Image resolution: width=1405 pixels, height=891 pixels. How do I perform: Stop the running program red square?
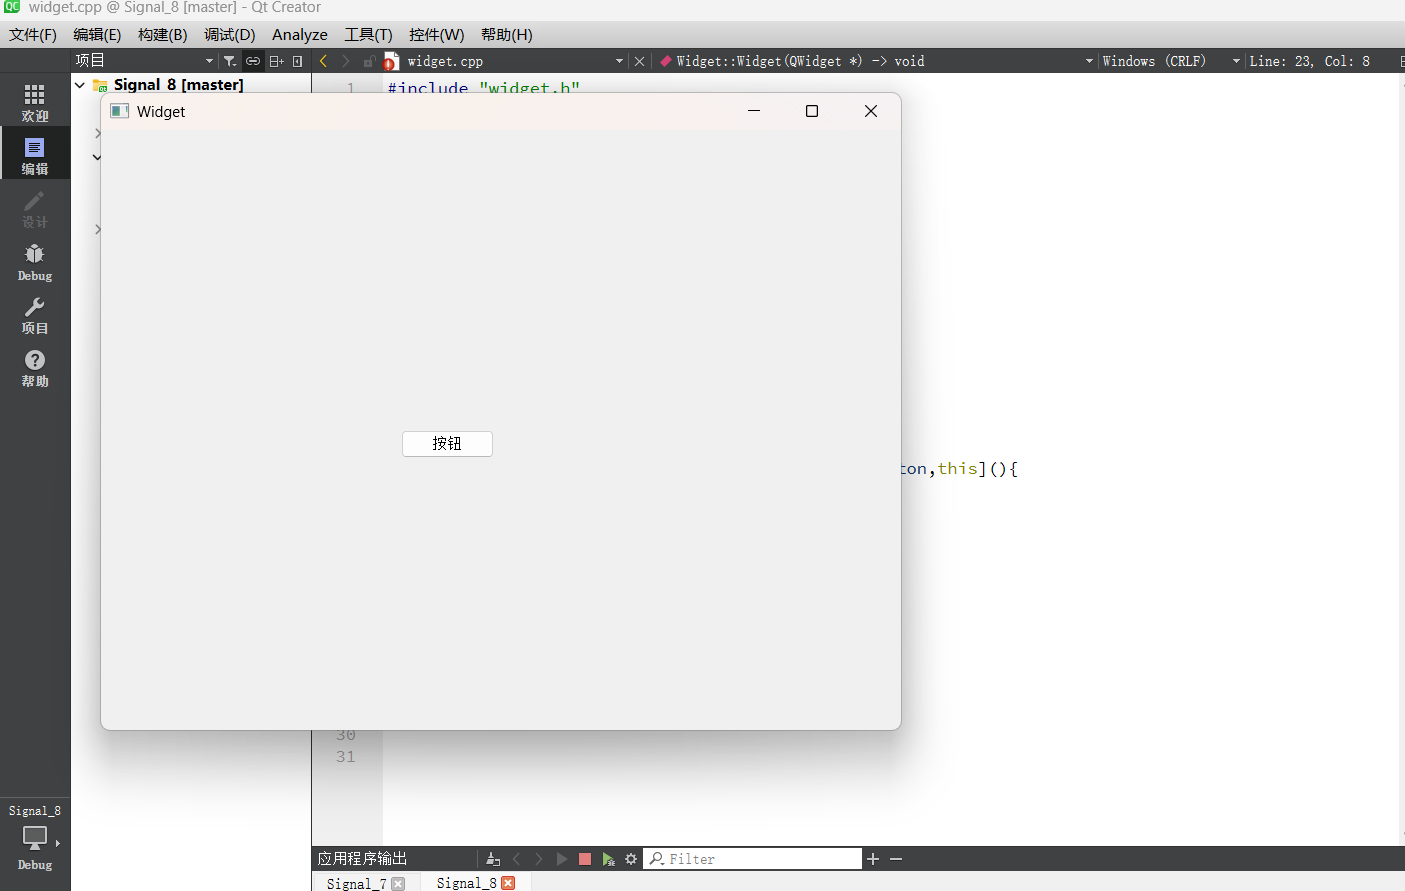585,859
